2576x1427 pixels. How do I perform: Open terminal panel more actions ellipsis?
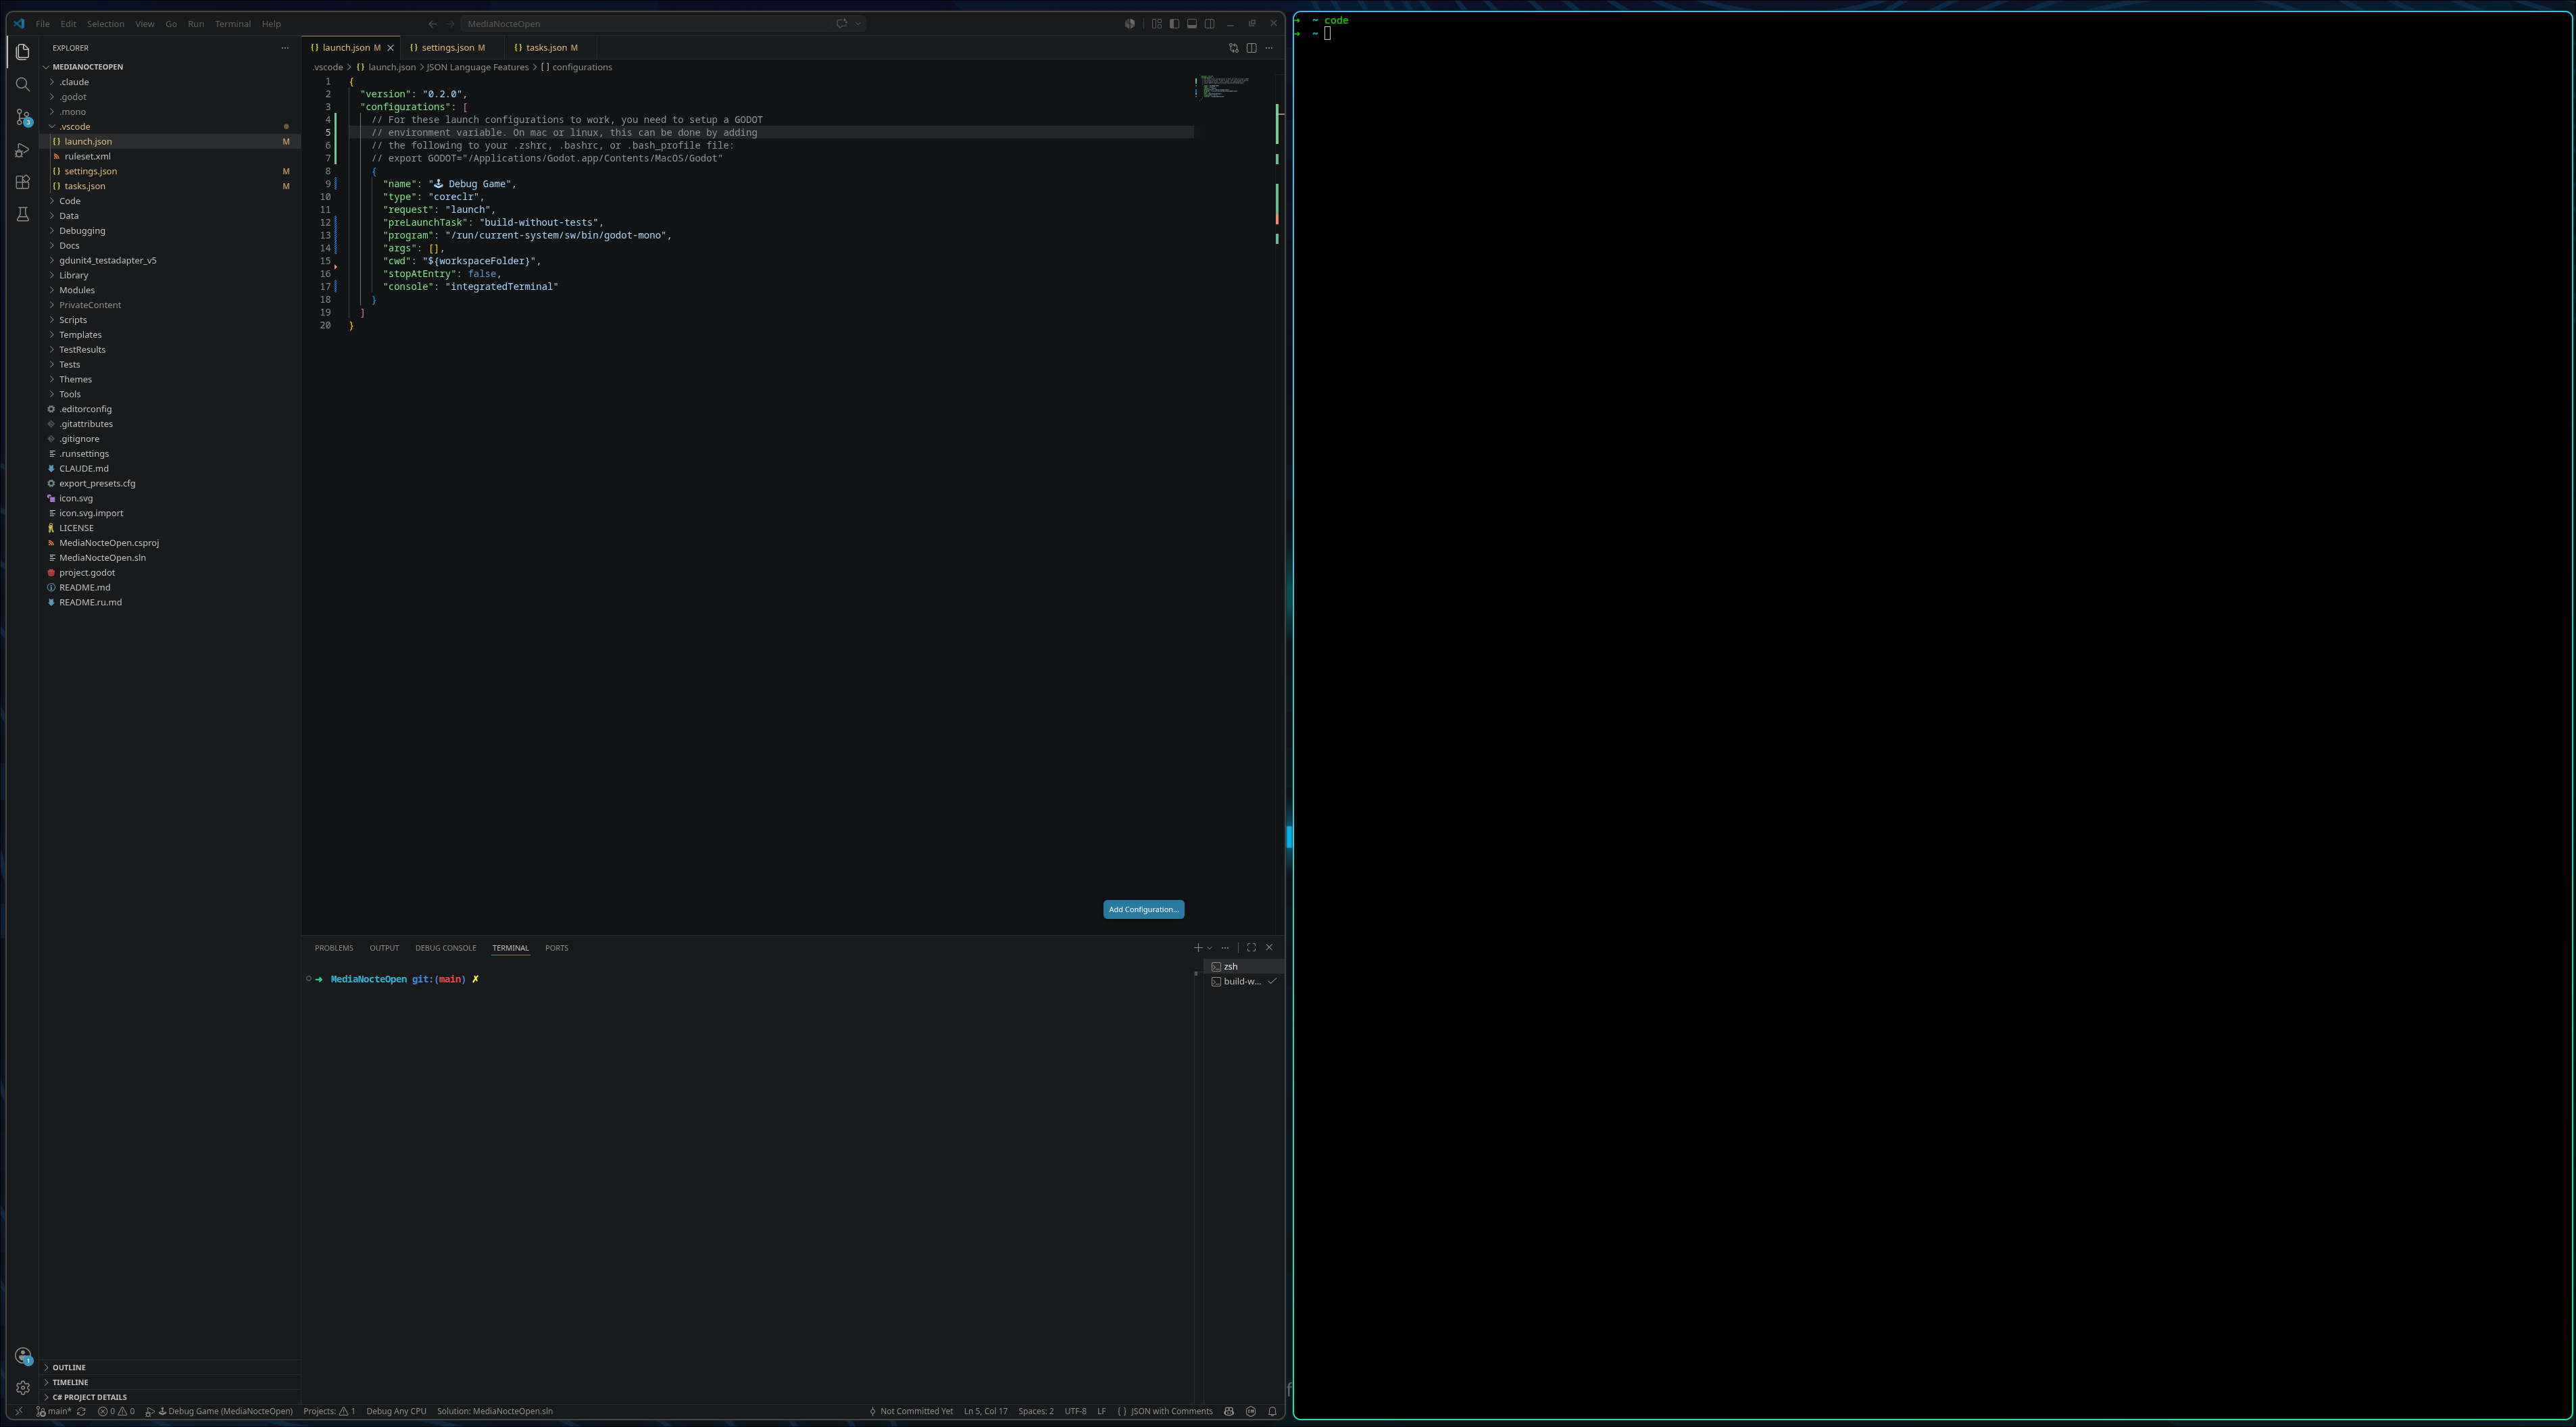click(1225, 948)
